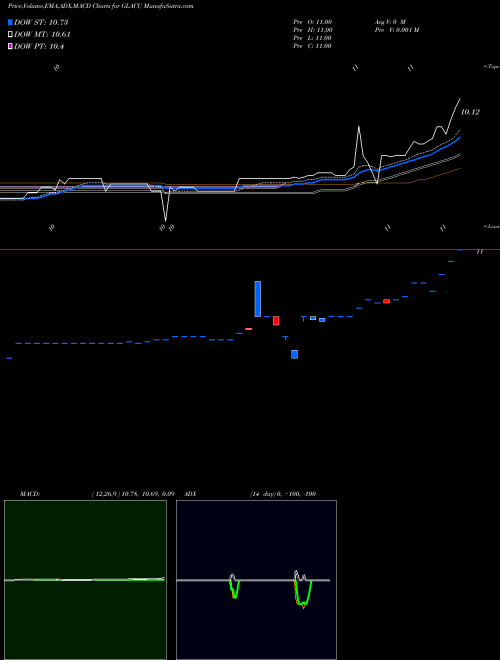Click the 'MACD:' panel label
500x660 pixels.
pos(29,494)
